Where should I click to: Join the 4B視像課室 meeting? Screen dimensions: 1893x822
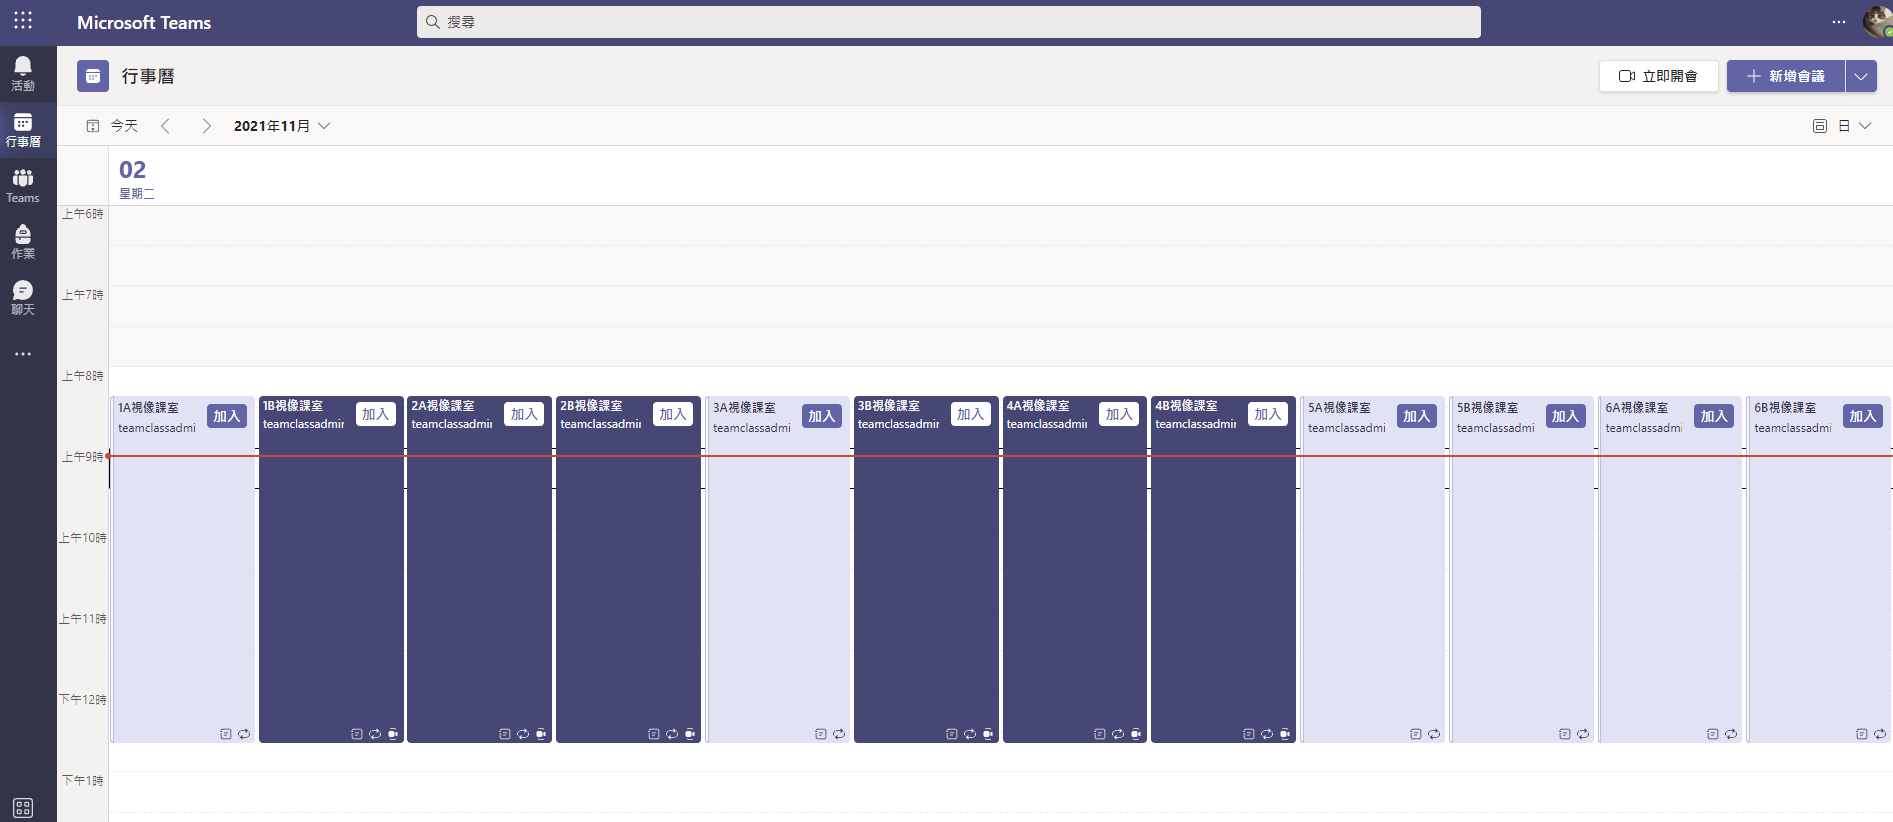coord(1267,414)
